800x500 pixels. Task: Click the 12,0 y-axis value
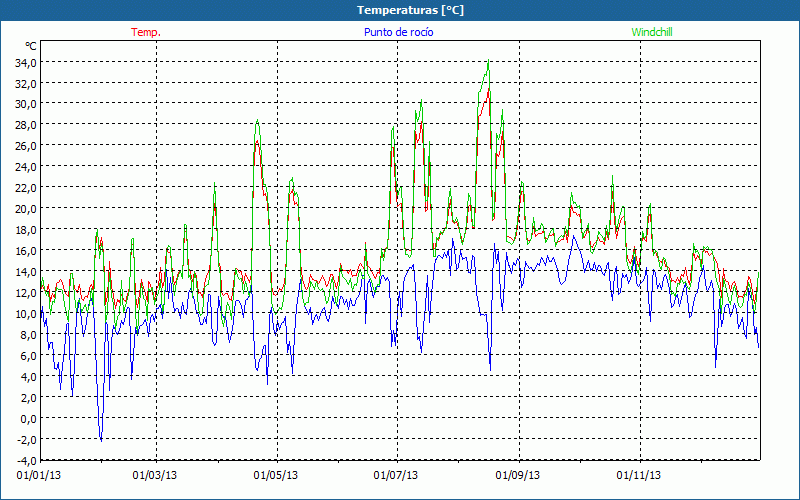(x=26, y=293)
